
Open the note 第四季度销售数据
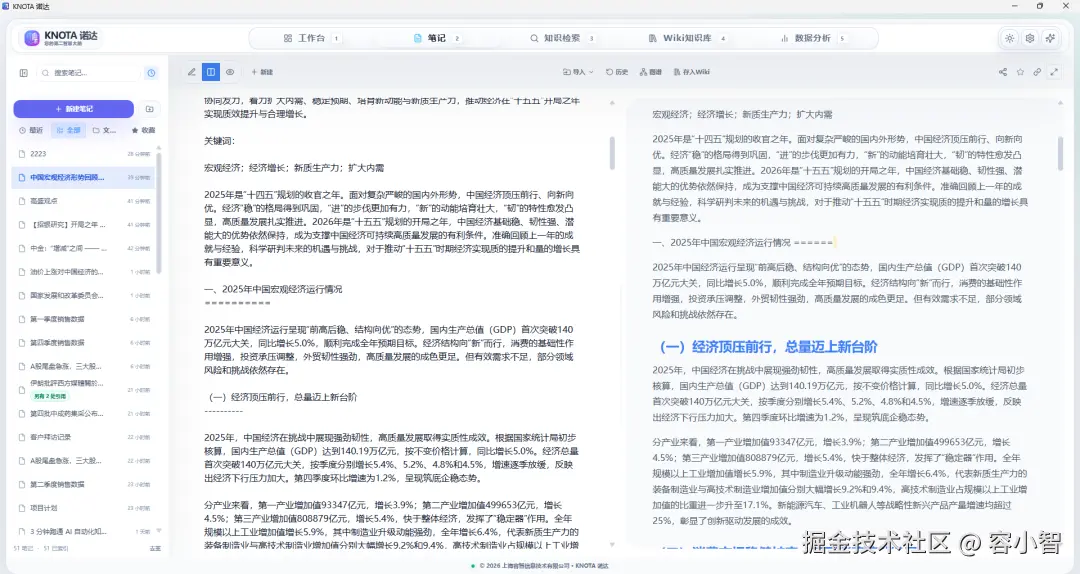85,342
